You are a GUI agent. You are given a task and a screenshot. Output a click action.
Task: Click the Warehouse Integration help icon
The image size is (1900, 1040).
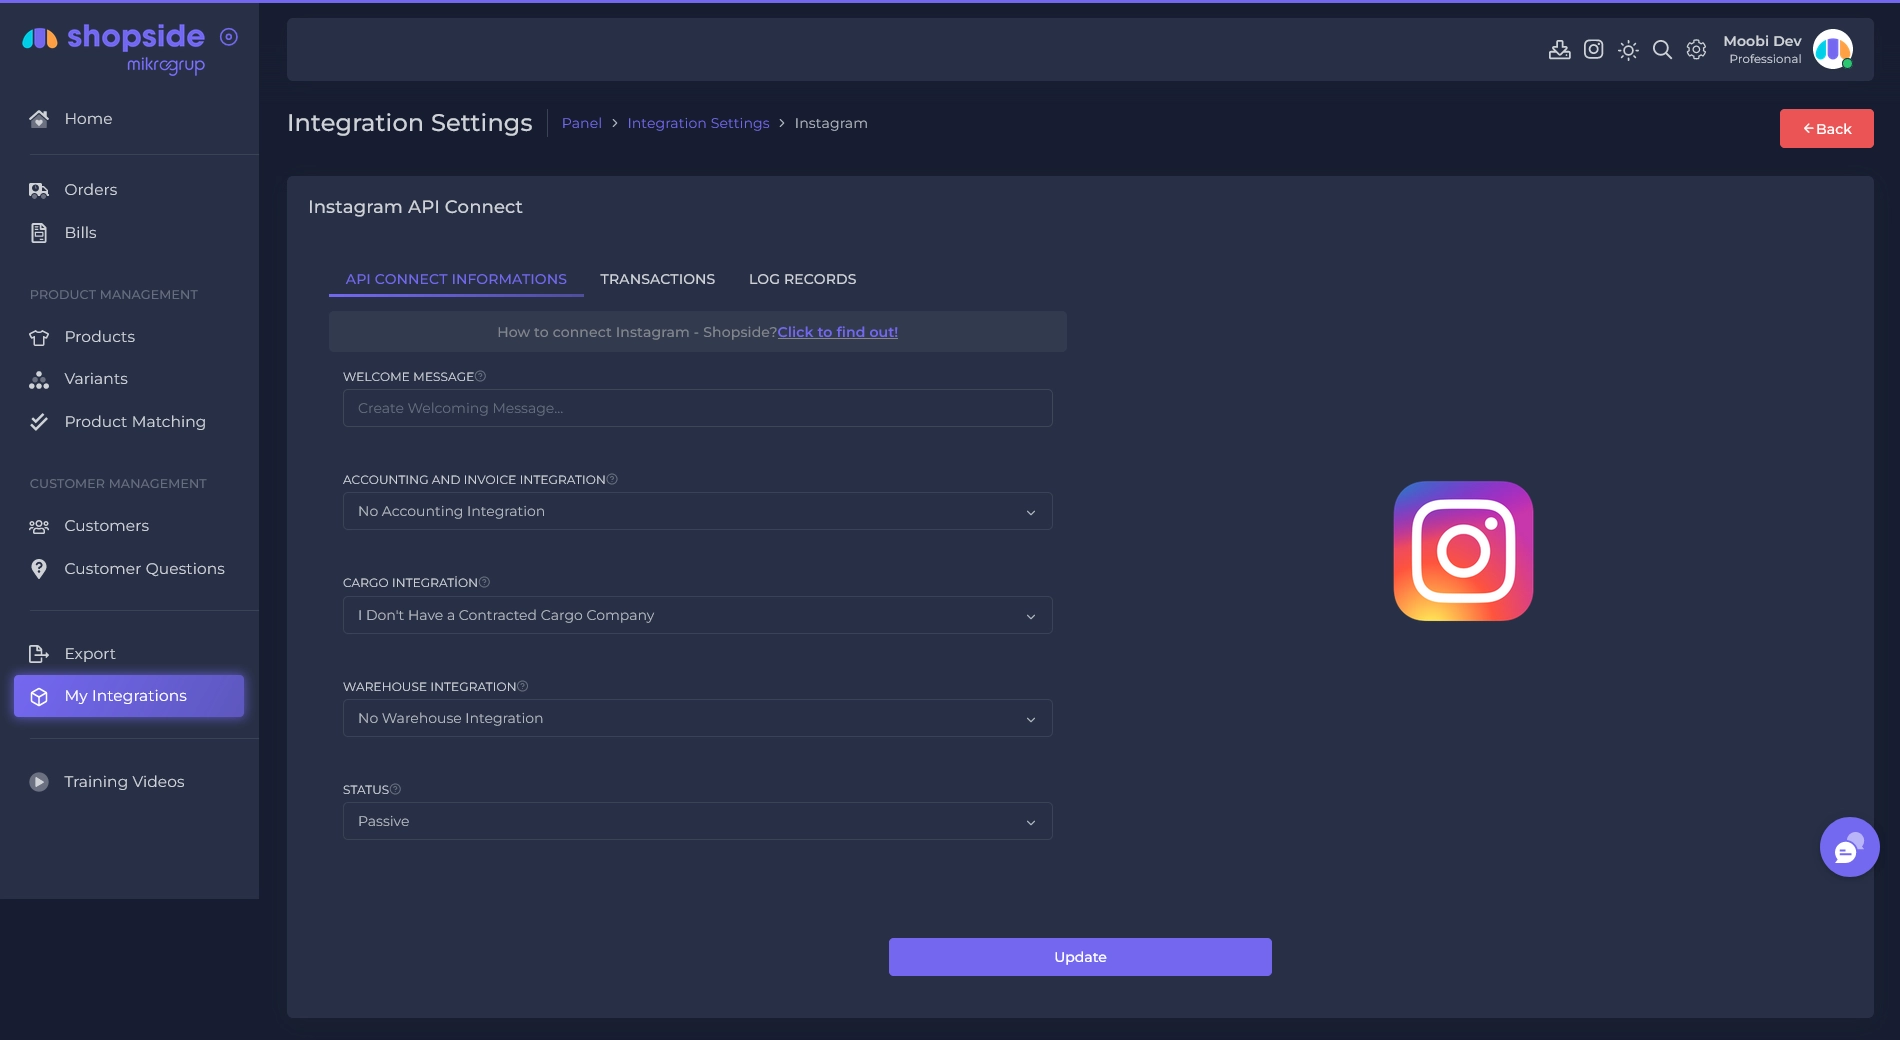pyautogui.click(x=523, y=686)
